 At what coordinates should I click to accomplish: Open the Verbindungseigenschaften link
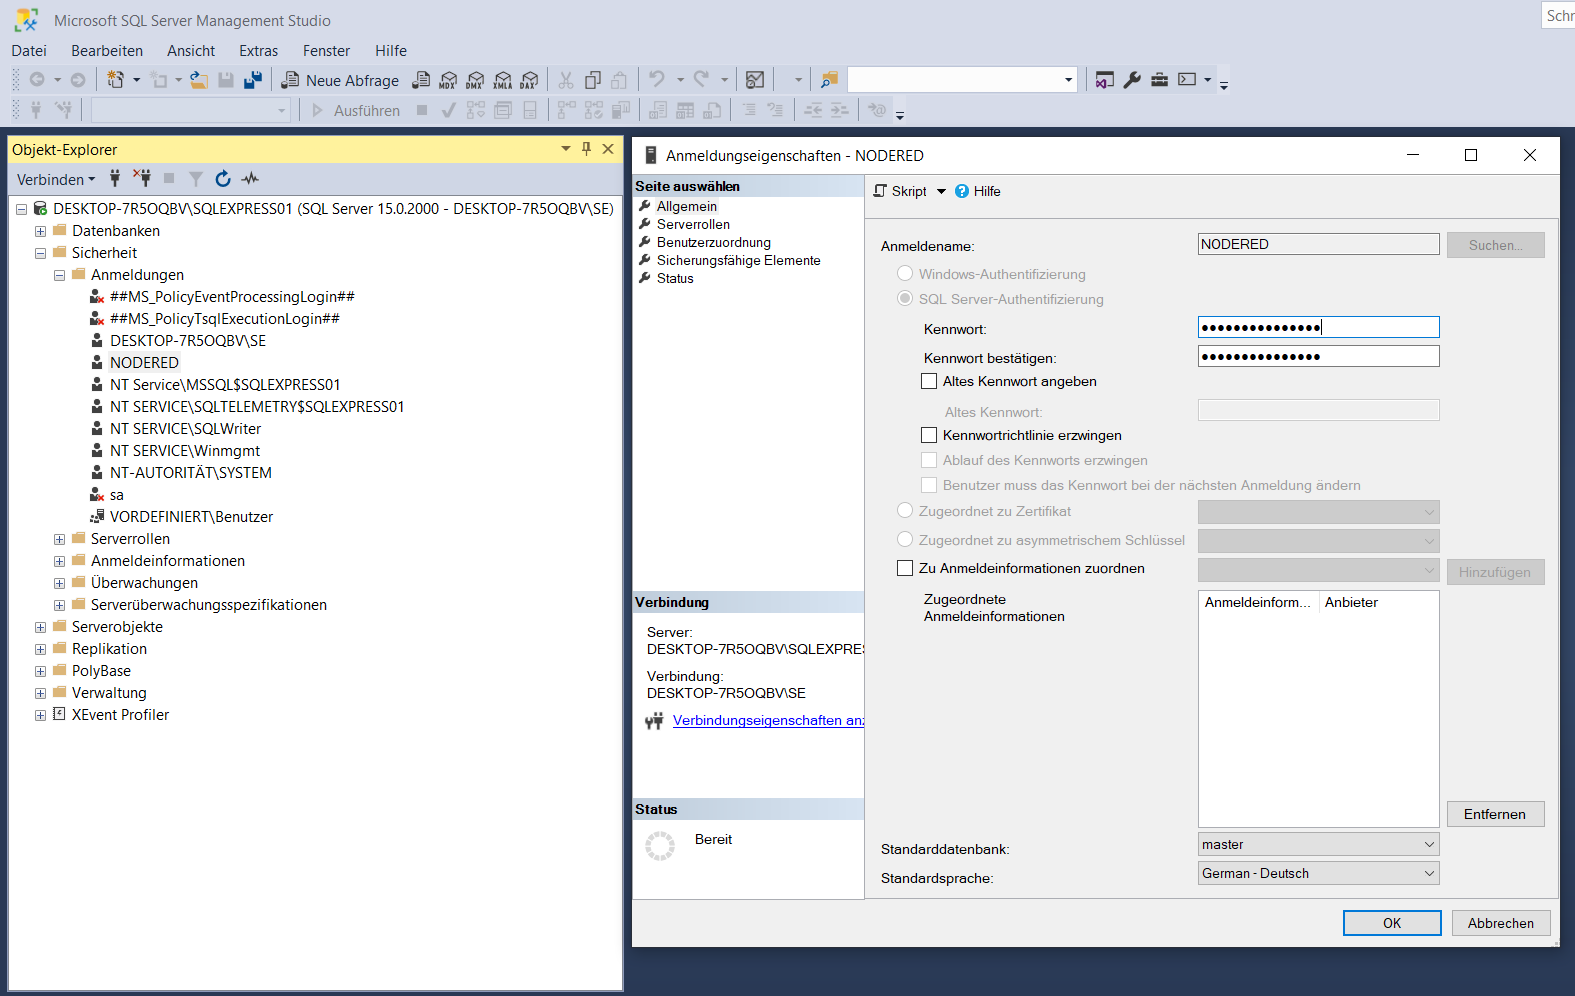pos(768,720)
